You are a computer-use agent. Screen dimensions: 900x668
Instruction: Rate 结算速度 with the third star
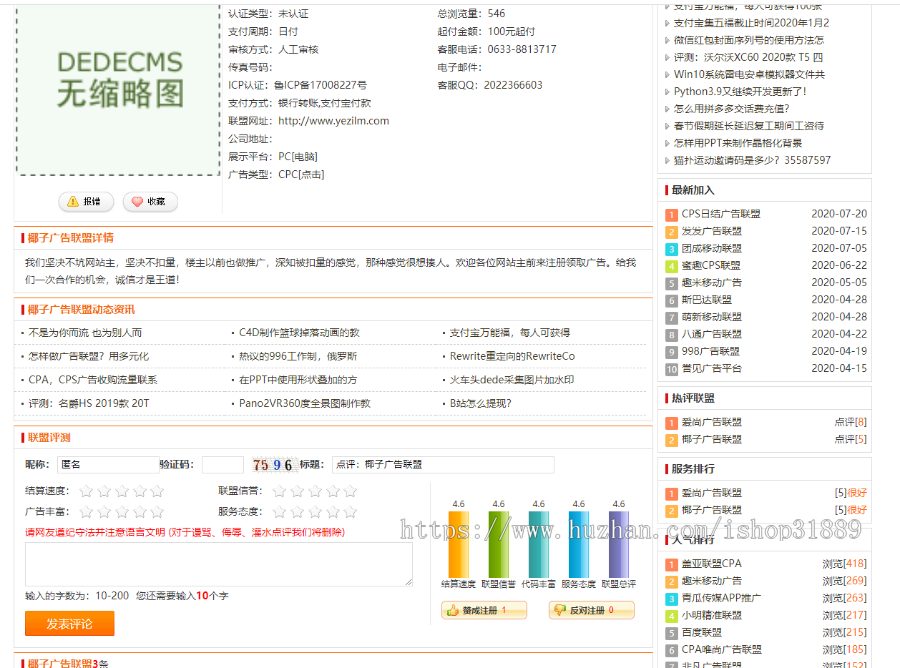coord(122,491)
